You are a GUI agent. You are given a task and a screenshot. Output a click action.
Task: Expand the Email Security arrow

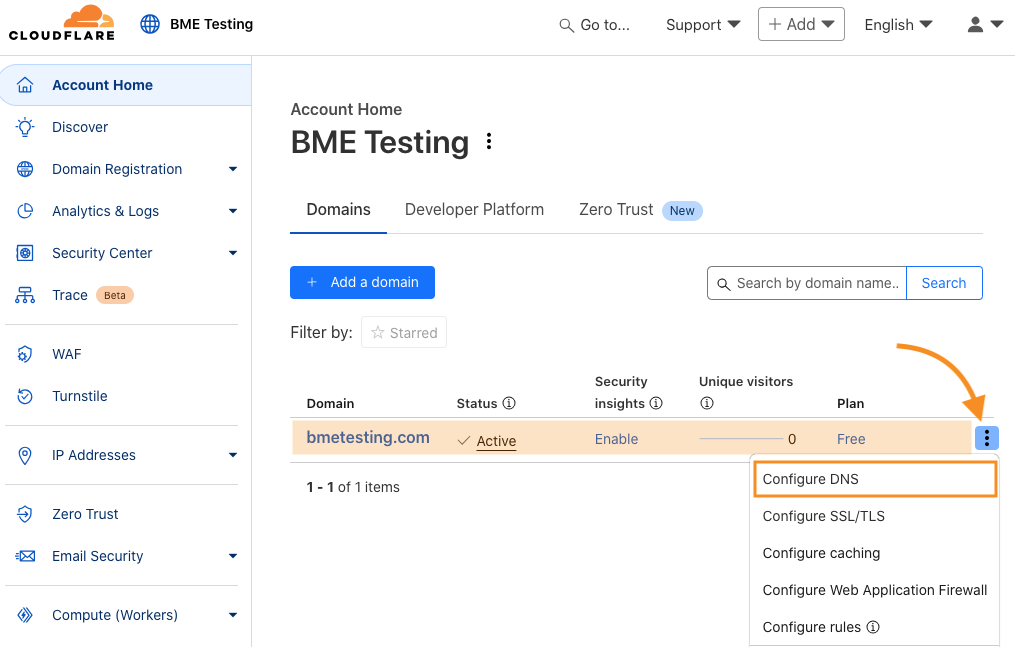click(233, 556)
